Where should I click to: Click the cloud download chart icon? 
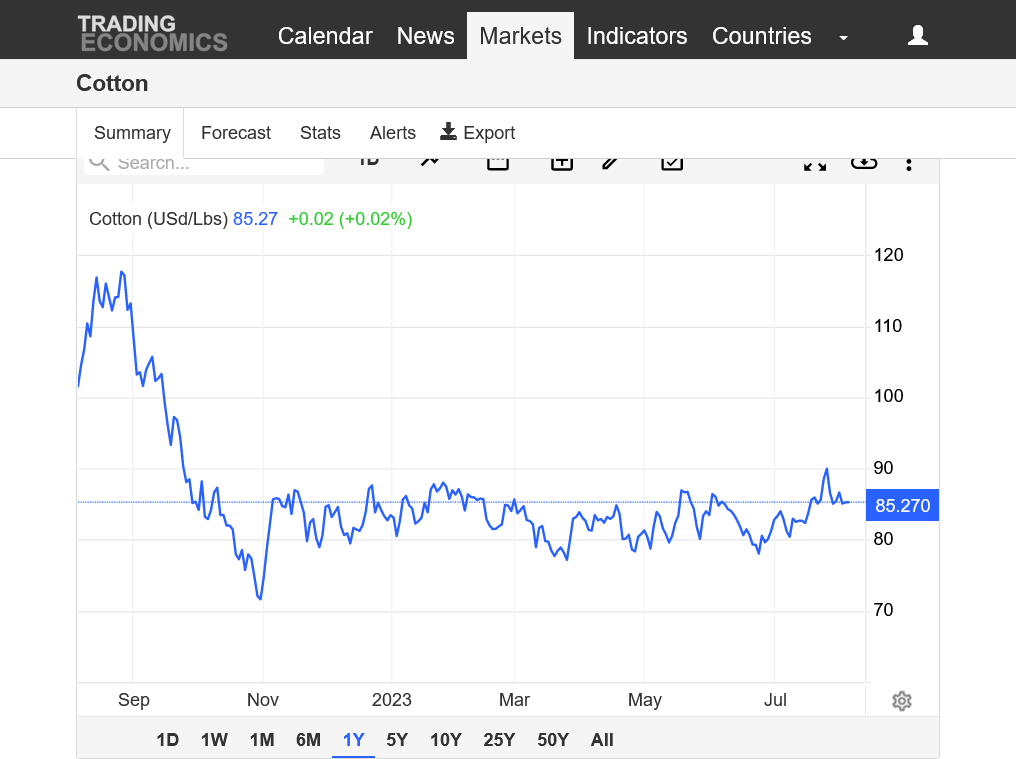coord(864,163)
